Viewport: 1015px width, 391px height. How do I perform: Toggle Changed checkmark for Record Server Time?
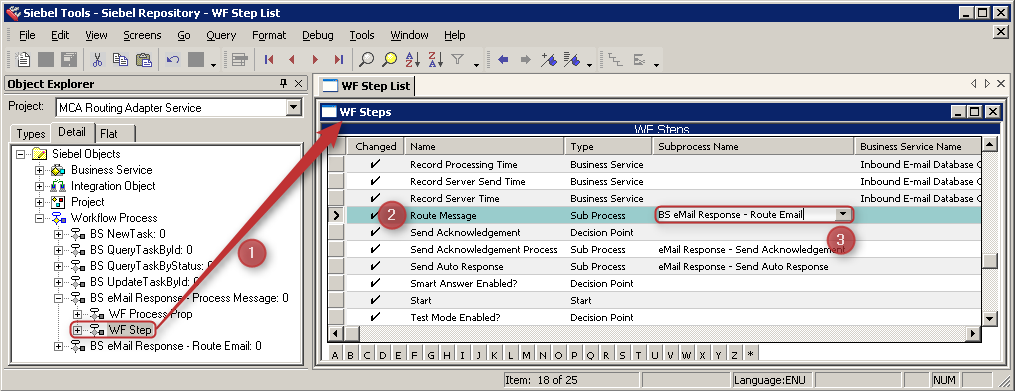point(375,198)
